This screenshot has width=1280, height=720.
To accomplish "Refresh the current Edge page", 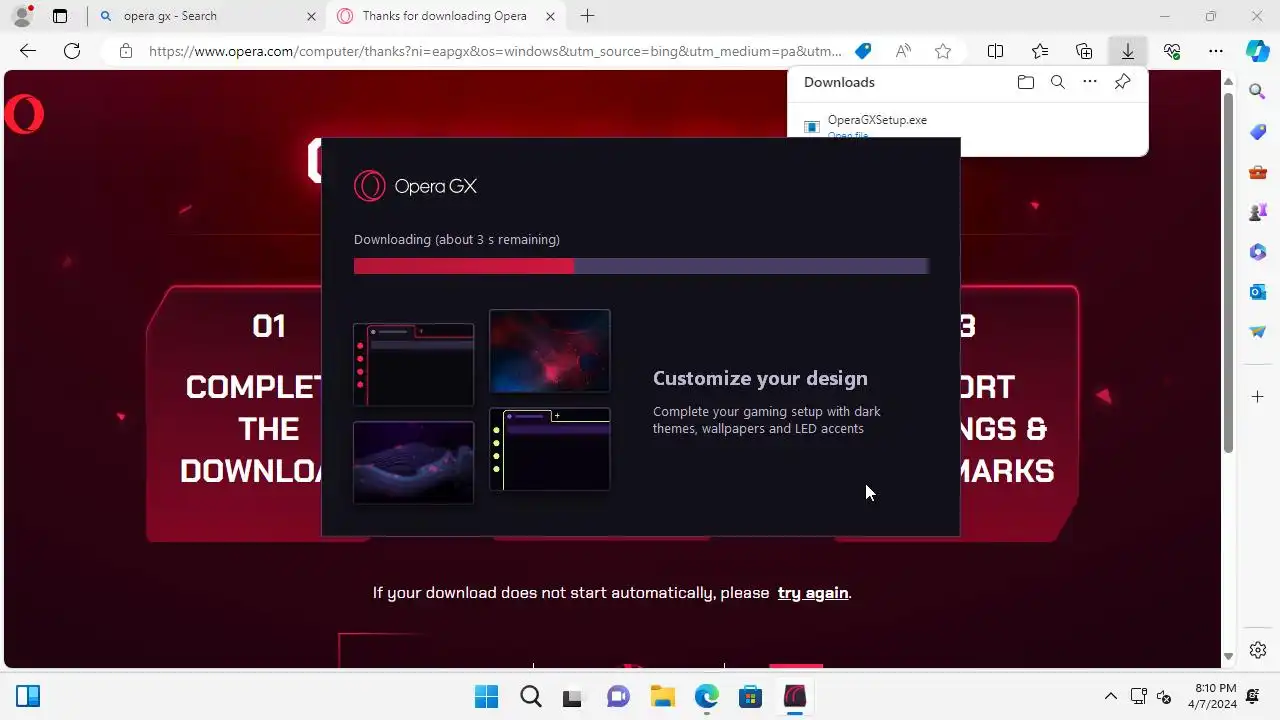I will click(72, 51).
